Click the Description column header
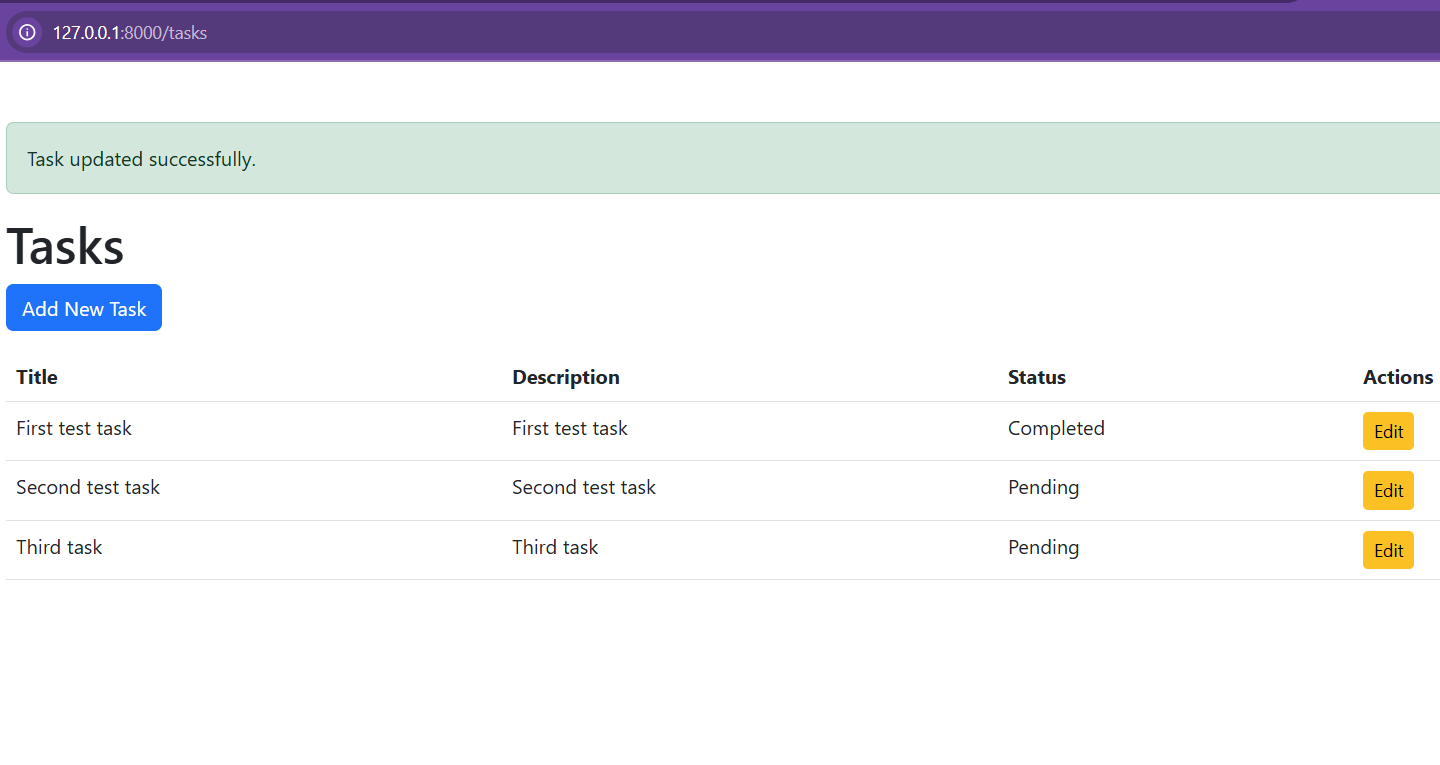The width and height of the screenshot is (1440, 765). (565, 377)
